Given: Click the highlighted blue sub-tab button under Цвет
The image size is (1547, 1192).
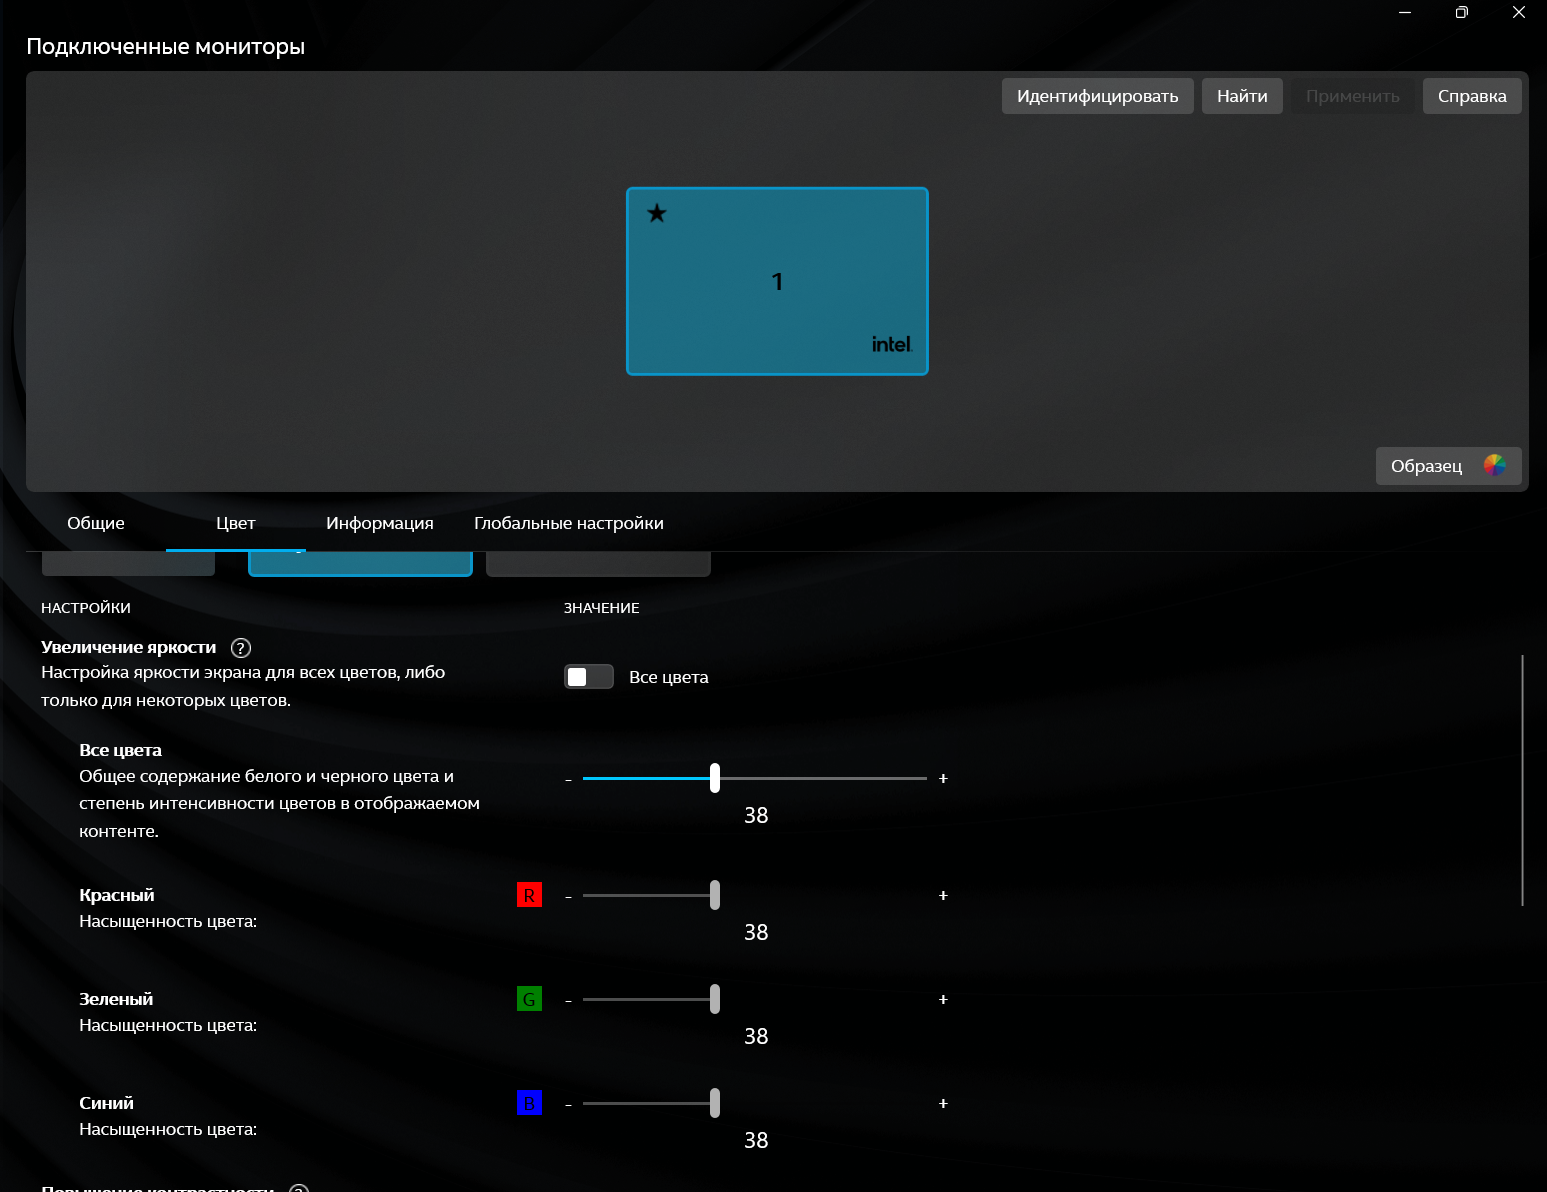Looking at the screenshot, I should (x=360, y=564).
